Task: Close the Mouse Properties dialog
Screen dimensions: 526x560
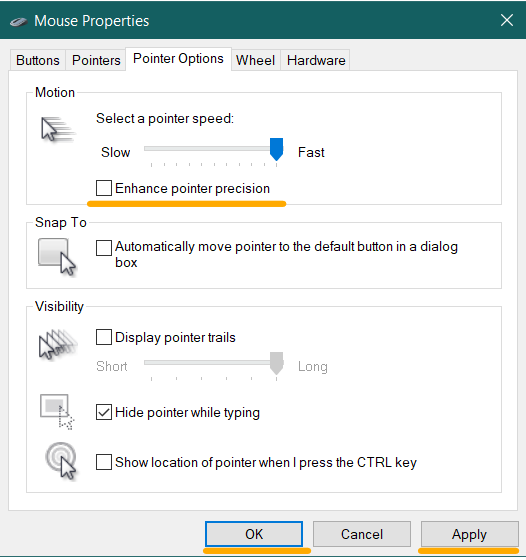Action: 507,20
